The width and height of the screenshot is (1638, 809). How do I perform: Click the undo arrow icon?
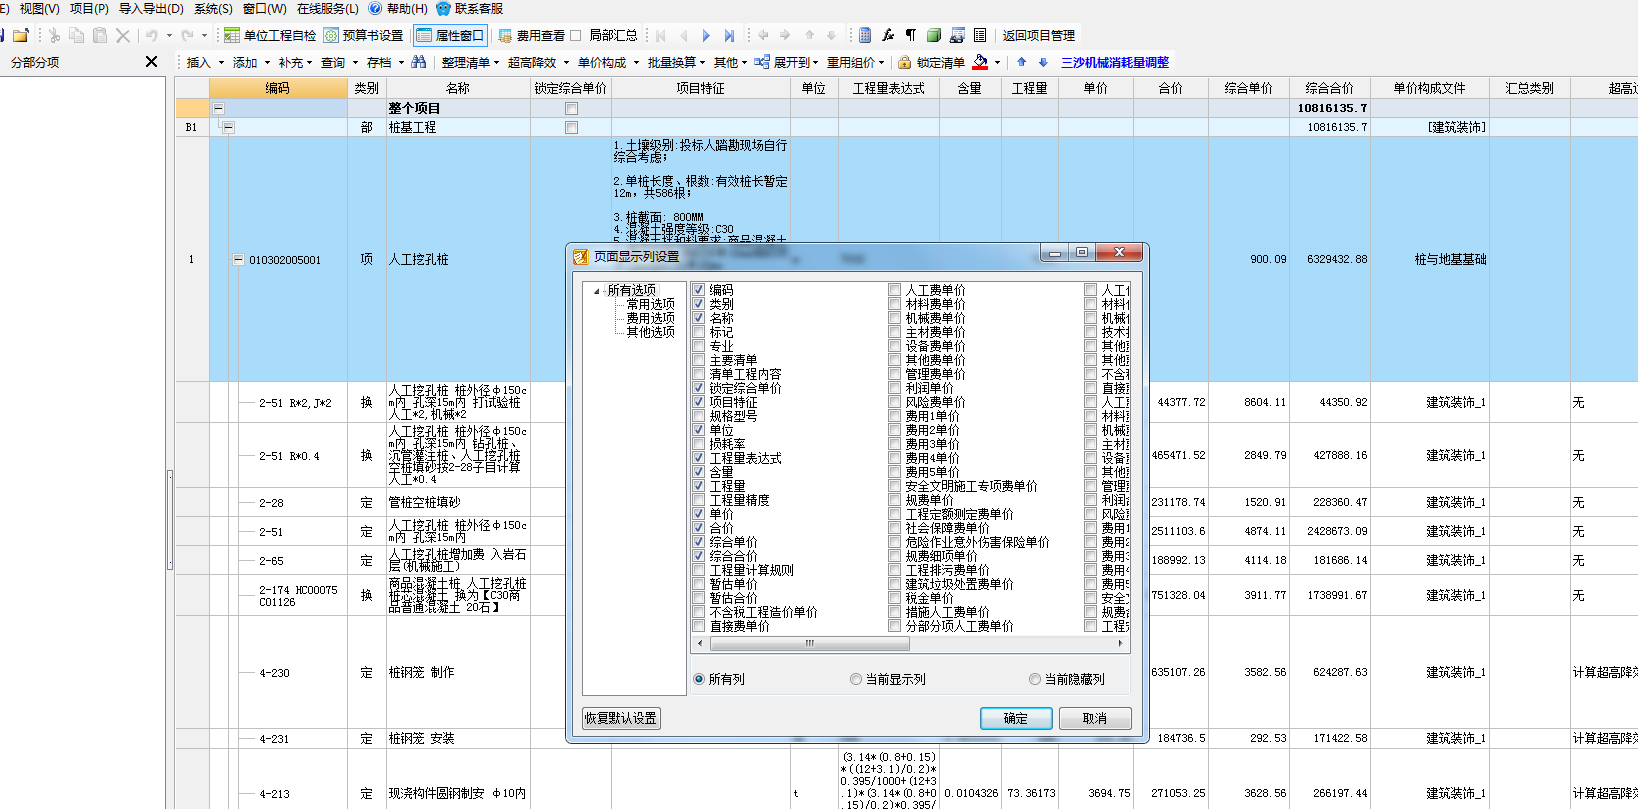coord(151,35)
